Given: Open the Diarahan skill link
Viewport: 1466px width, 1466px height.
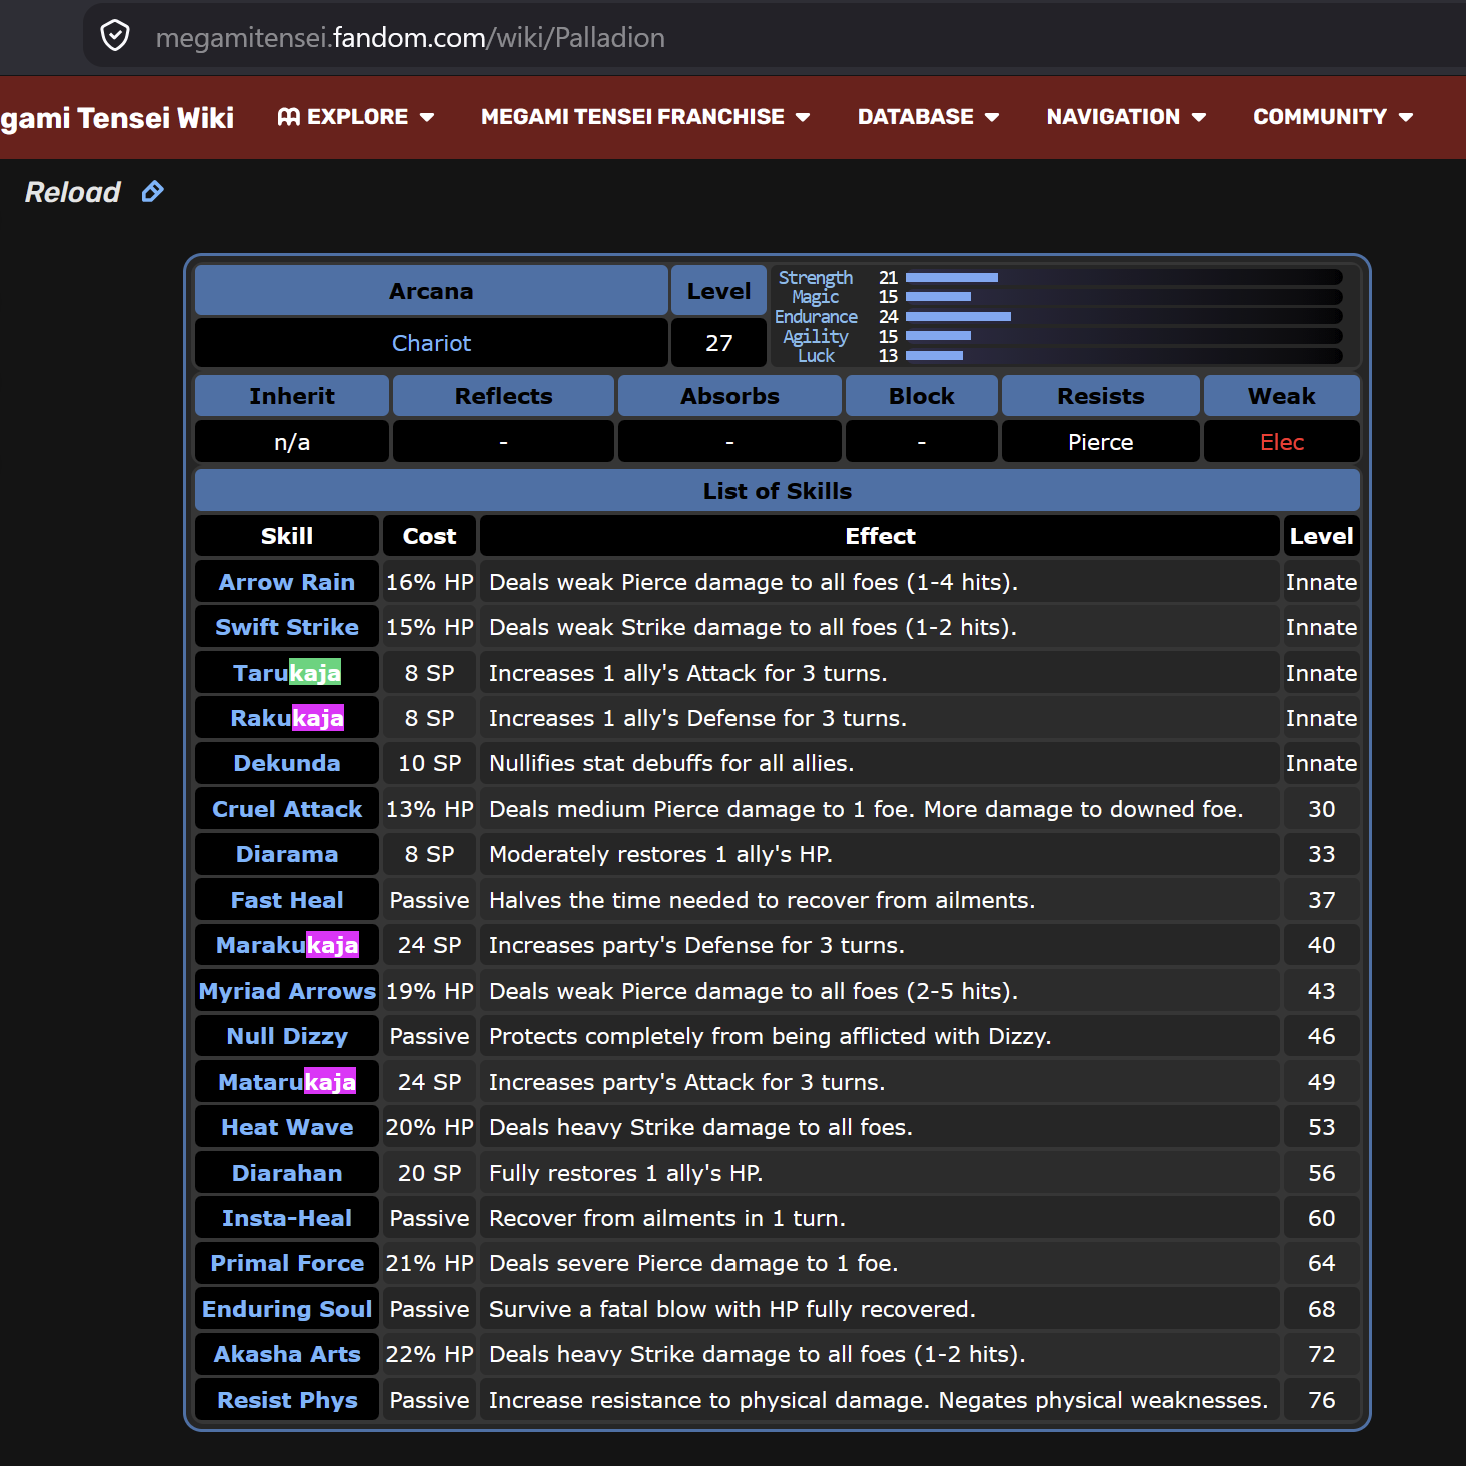Looking at the screenshot, I should coord(287,1173).
